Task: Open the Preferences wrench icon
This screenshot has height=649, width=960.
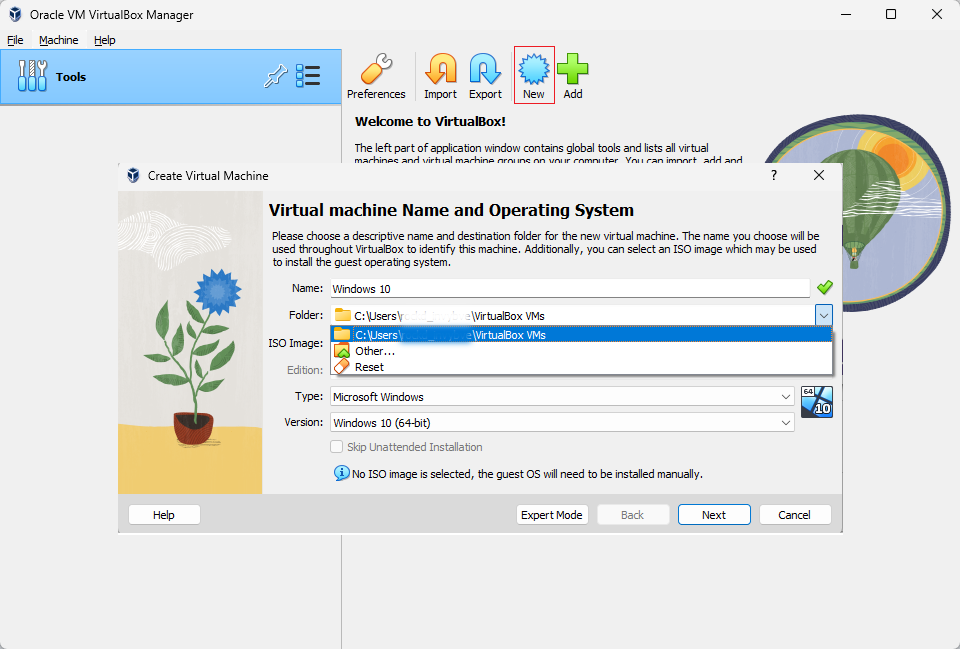Action: coord(376,69)
